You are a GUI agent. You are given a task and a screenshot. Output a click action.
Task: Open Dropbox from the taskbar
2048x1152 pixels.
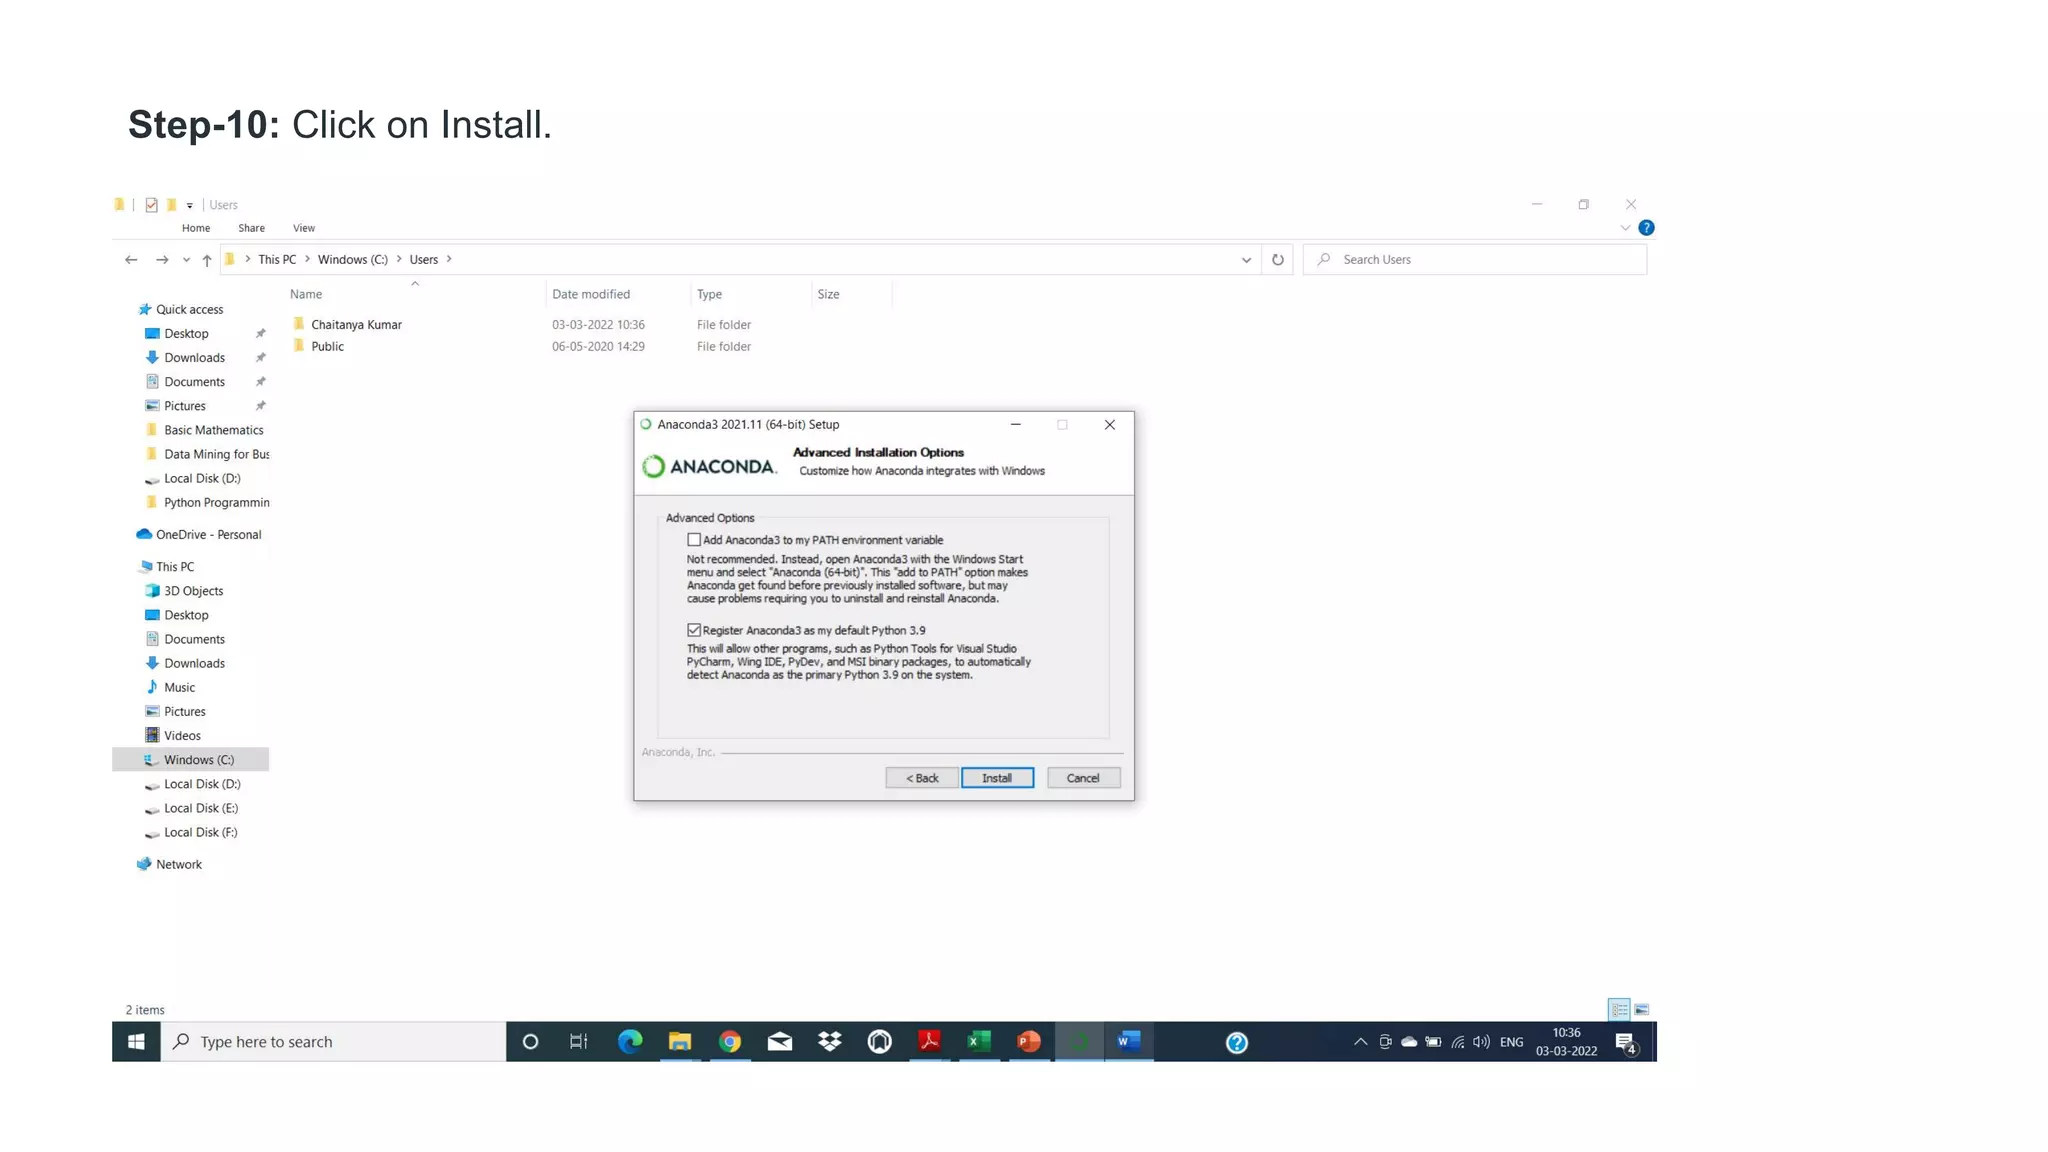click(x=830, y=1042)
